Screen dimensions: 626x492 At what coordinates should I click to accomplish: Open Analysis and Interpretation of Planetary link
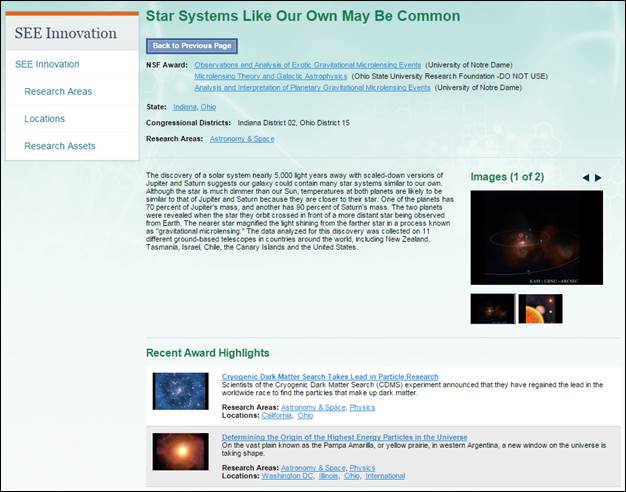tap(312, 87)
